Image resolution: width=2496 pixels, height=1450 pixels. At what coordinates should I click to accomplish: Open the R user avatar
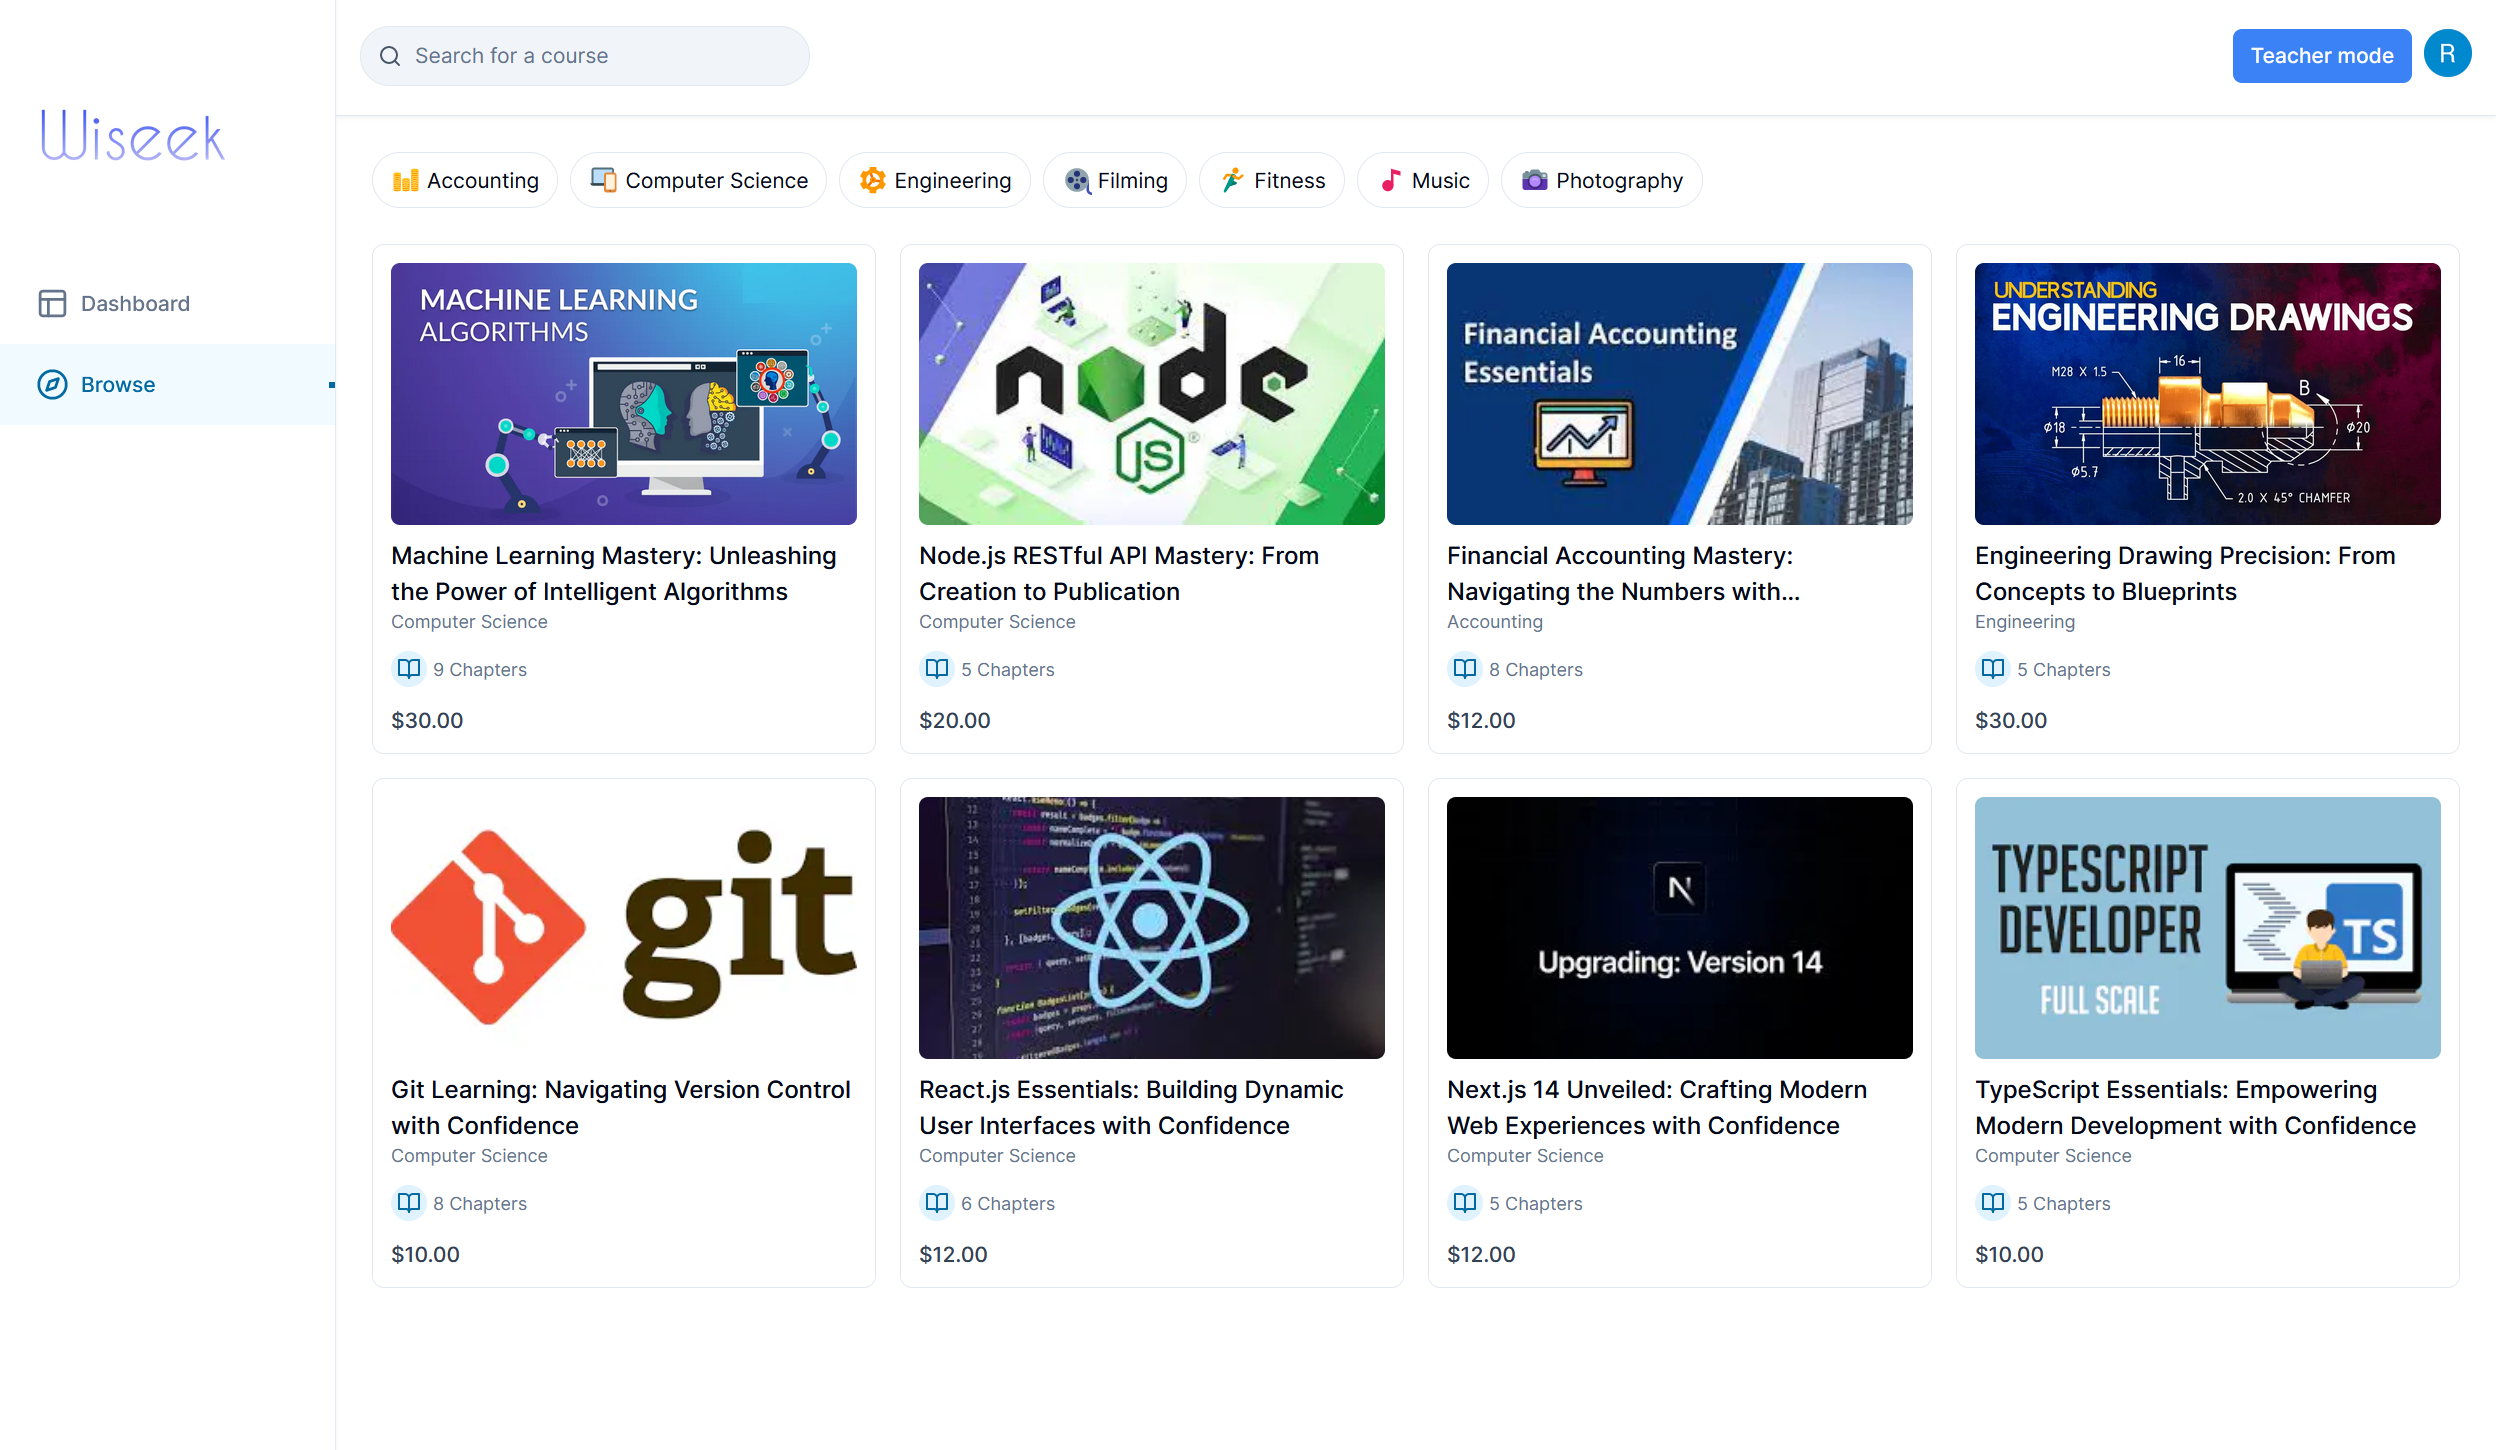(2447, 54)
